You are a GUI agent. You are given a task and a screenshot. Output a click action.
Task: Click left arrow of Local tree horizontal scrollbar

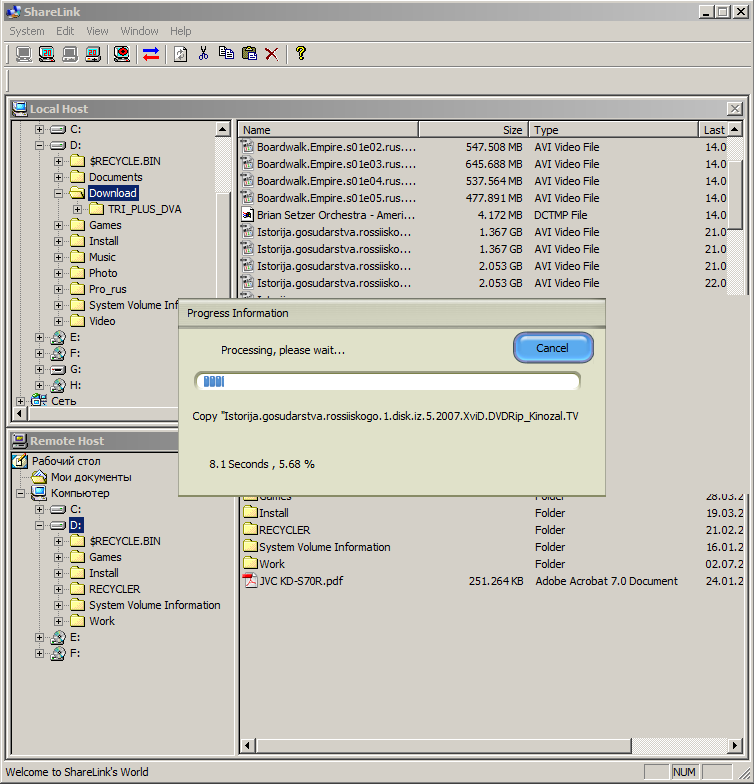click(20, 414)
